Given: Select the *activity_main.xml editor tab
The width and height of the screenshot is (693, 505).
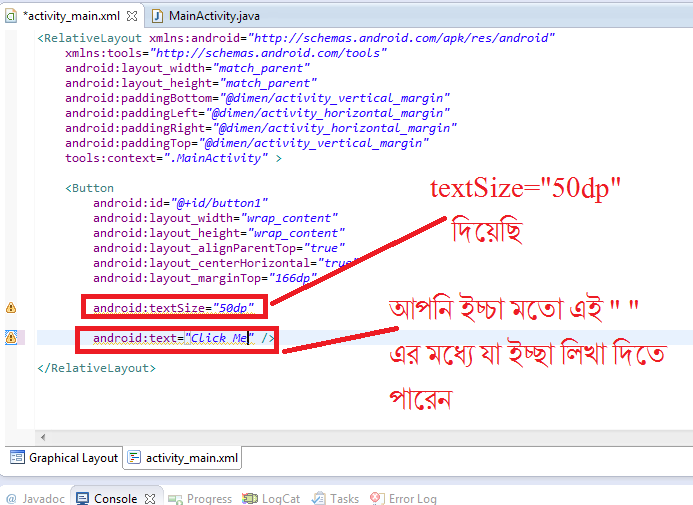Looking at the screenshot, I should [71, 16].
